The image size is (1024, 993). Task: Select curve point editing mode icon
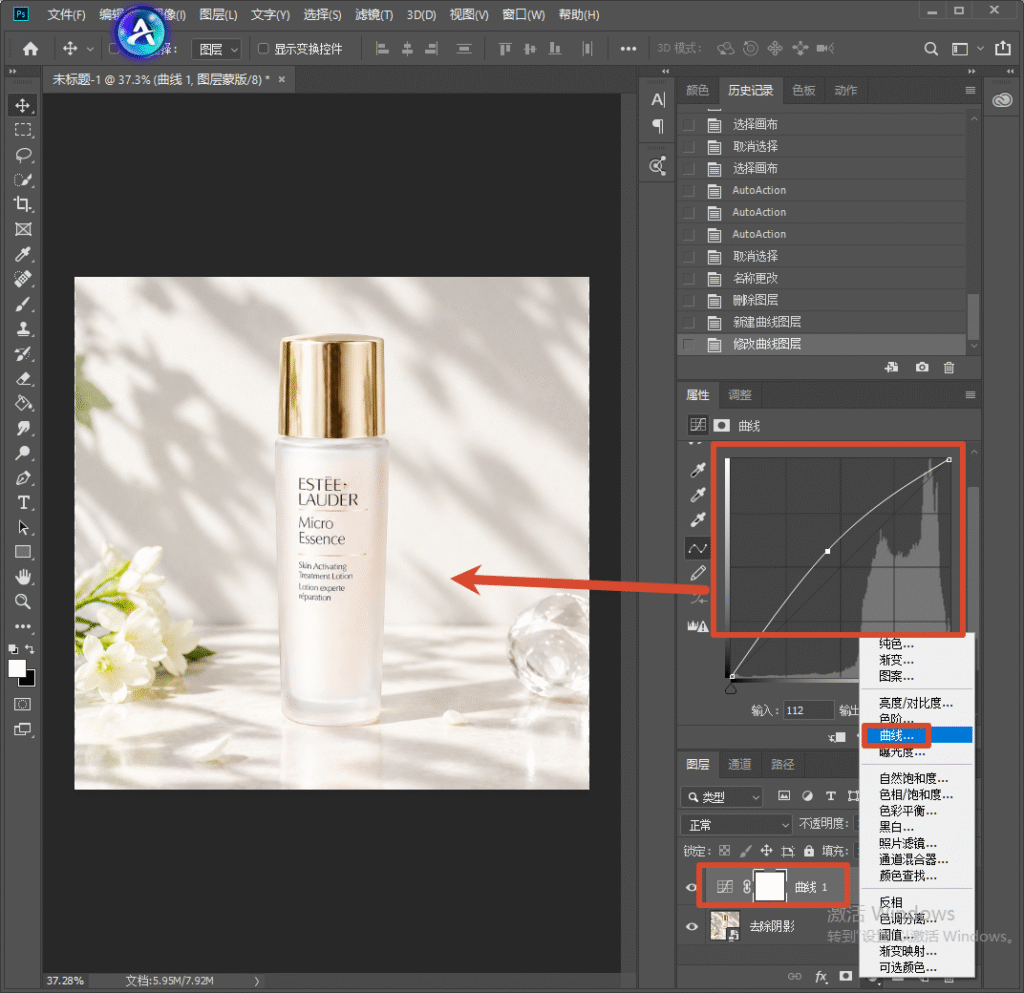697,548
